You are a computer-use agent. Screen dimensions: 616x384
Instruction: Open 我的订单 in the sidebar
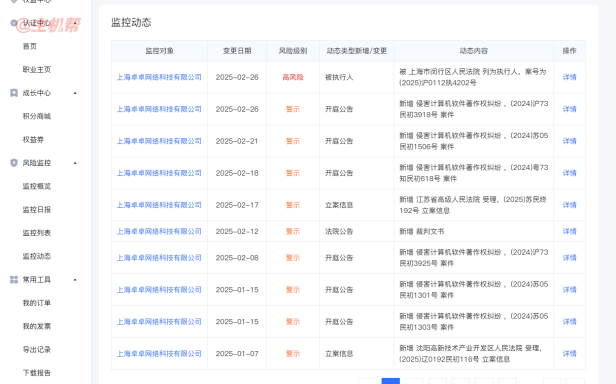37,303
